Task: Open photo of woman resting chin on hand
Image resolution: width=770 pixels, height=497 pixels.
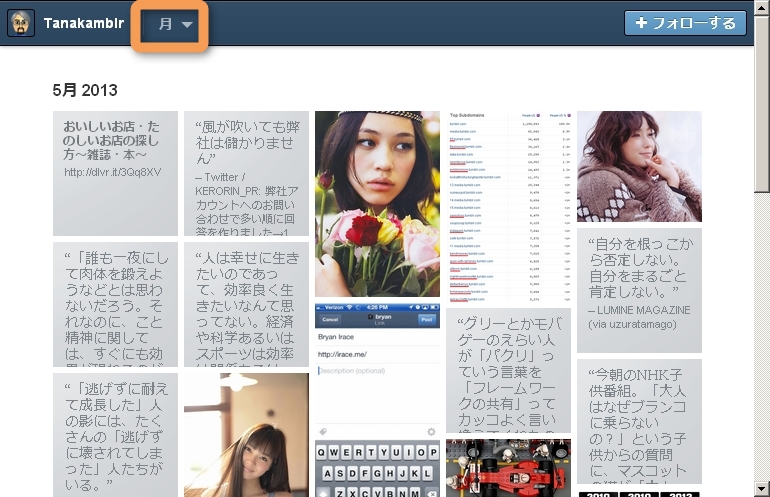Action: click(x=639, y=166)
